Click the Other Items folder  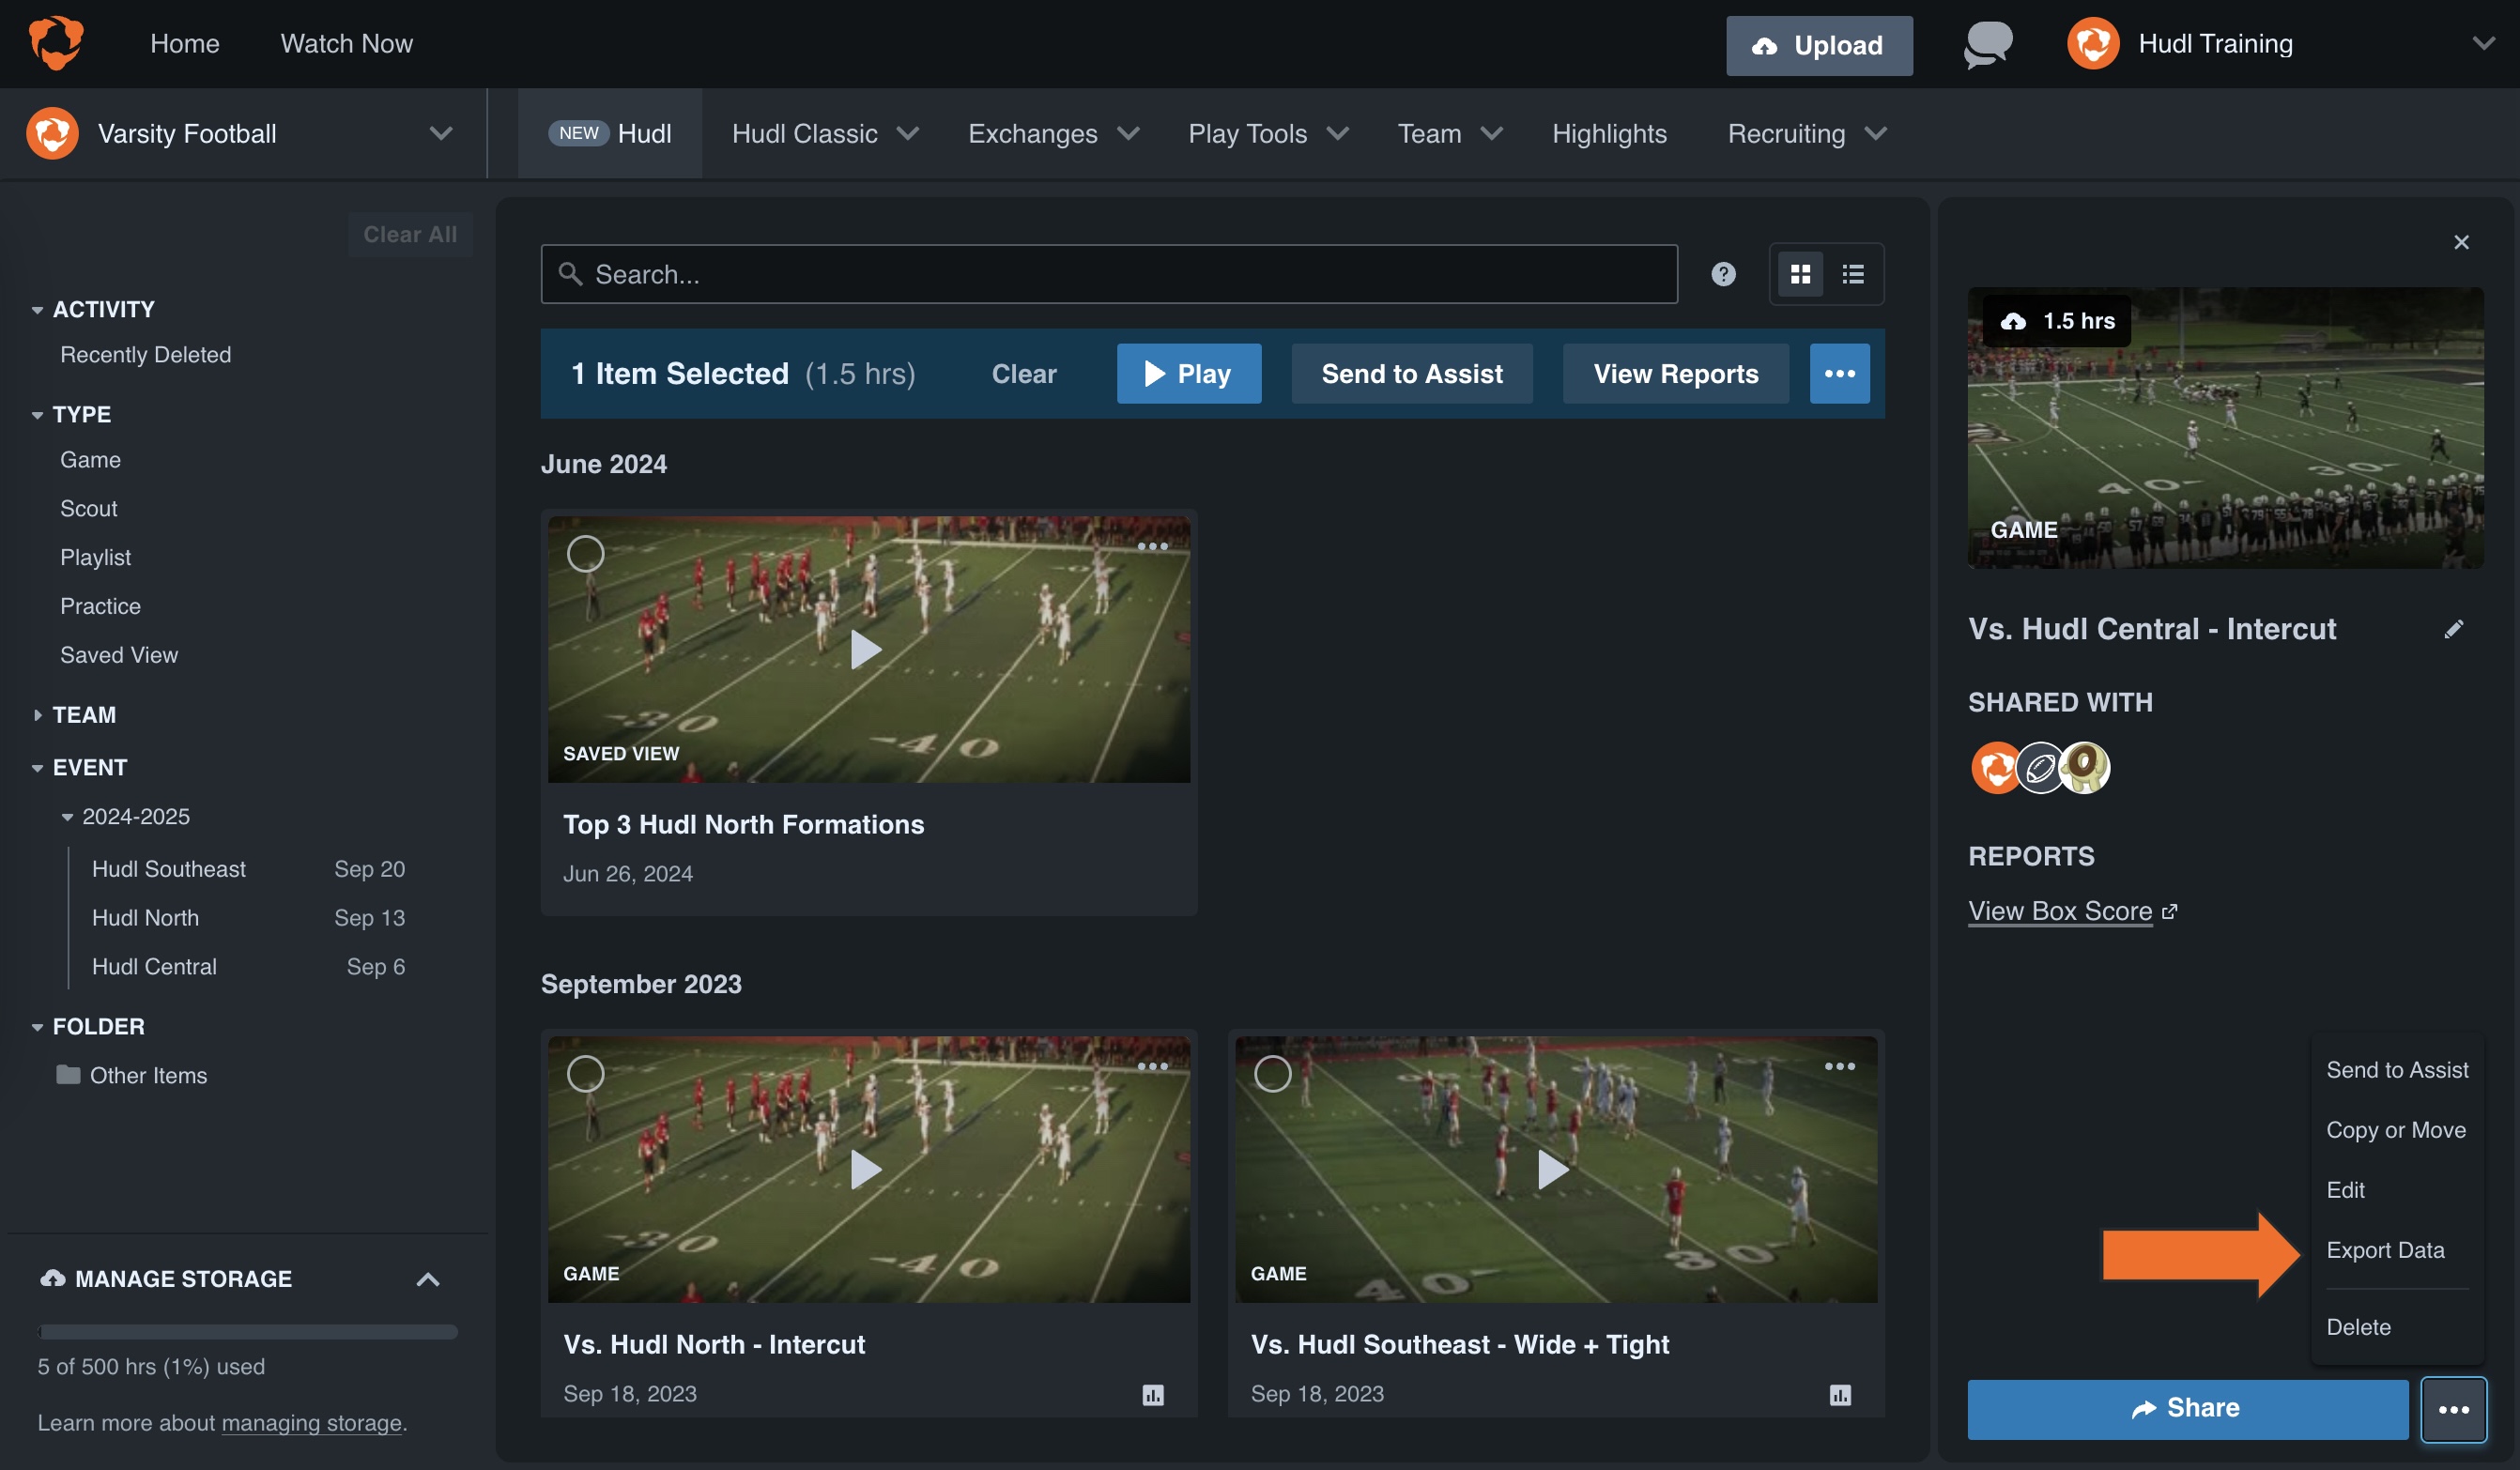click(132, 1075)
